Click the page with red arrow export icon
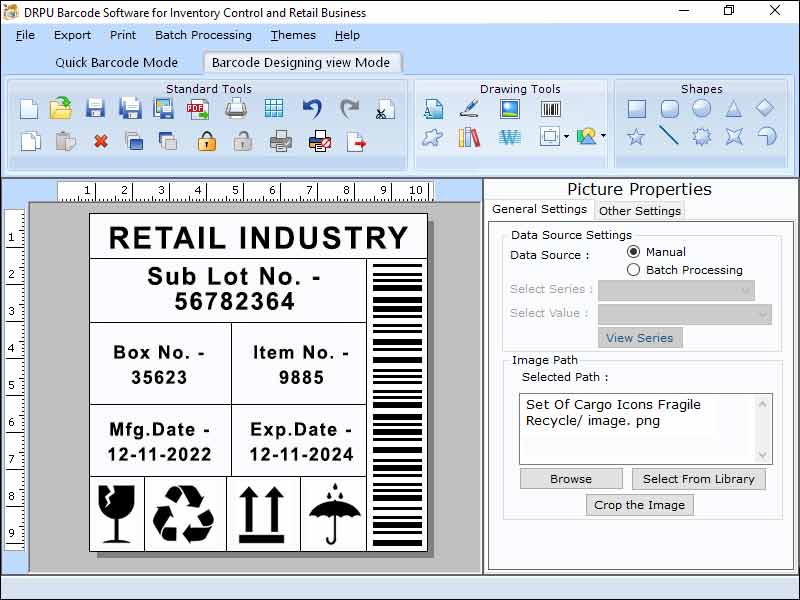 (356, 142)
